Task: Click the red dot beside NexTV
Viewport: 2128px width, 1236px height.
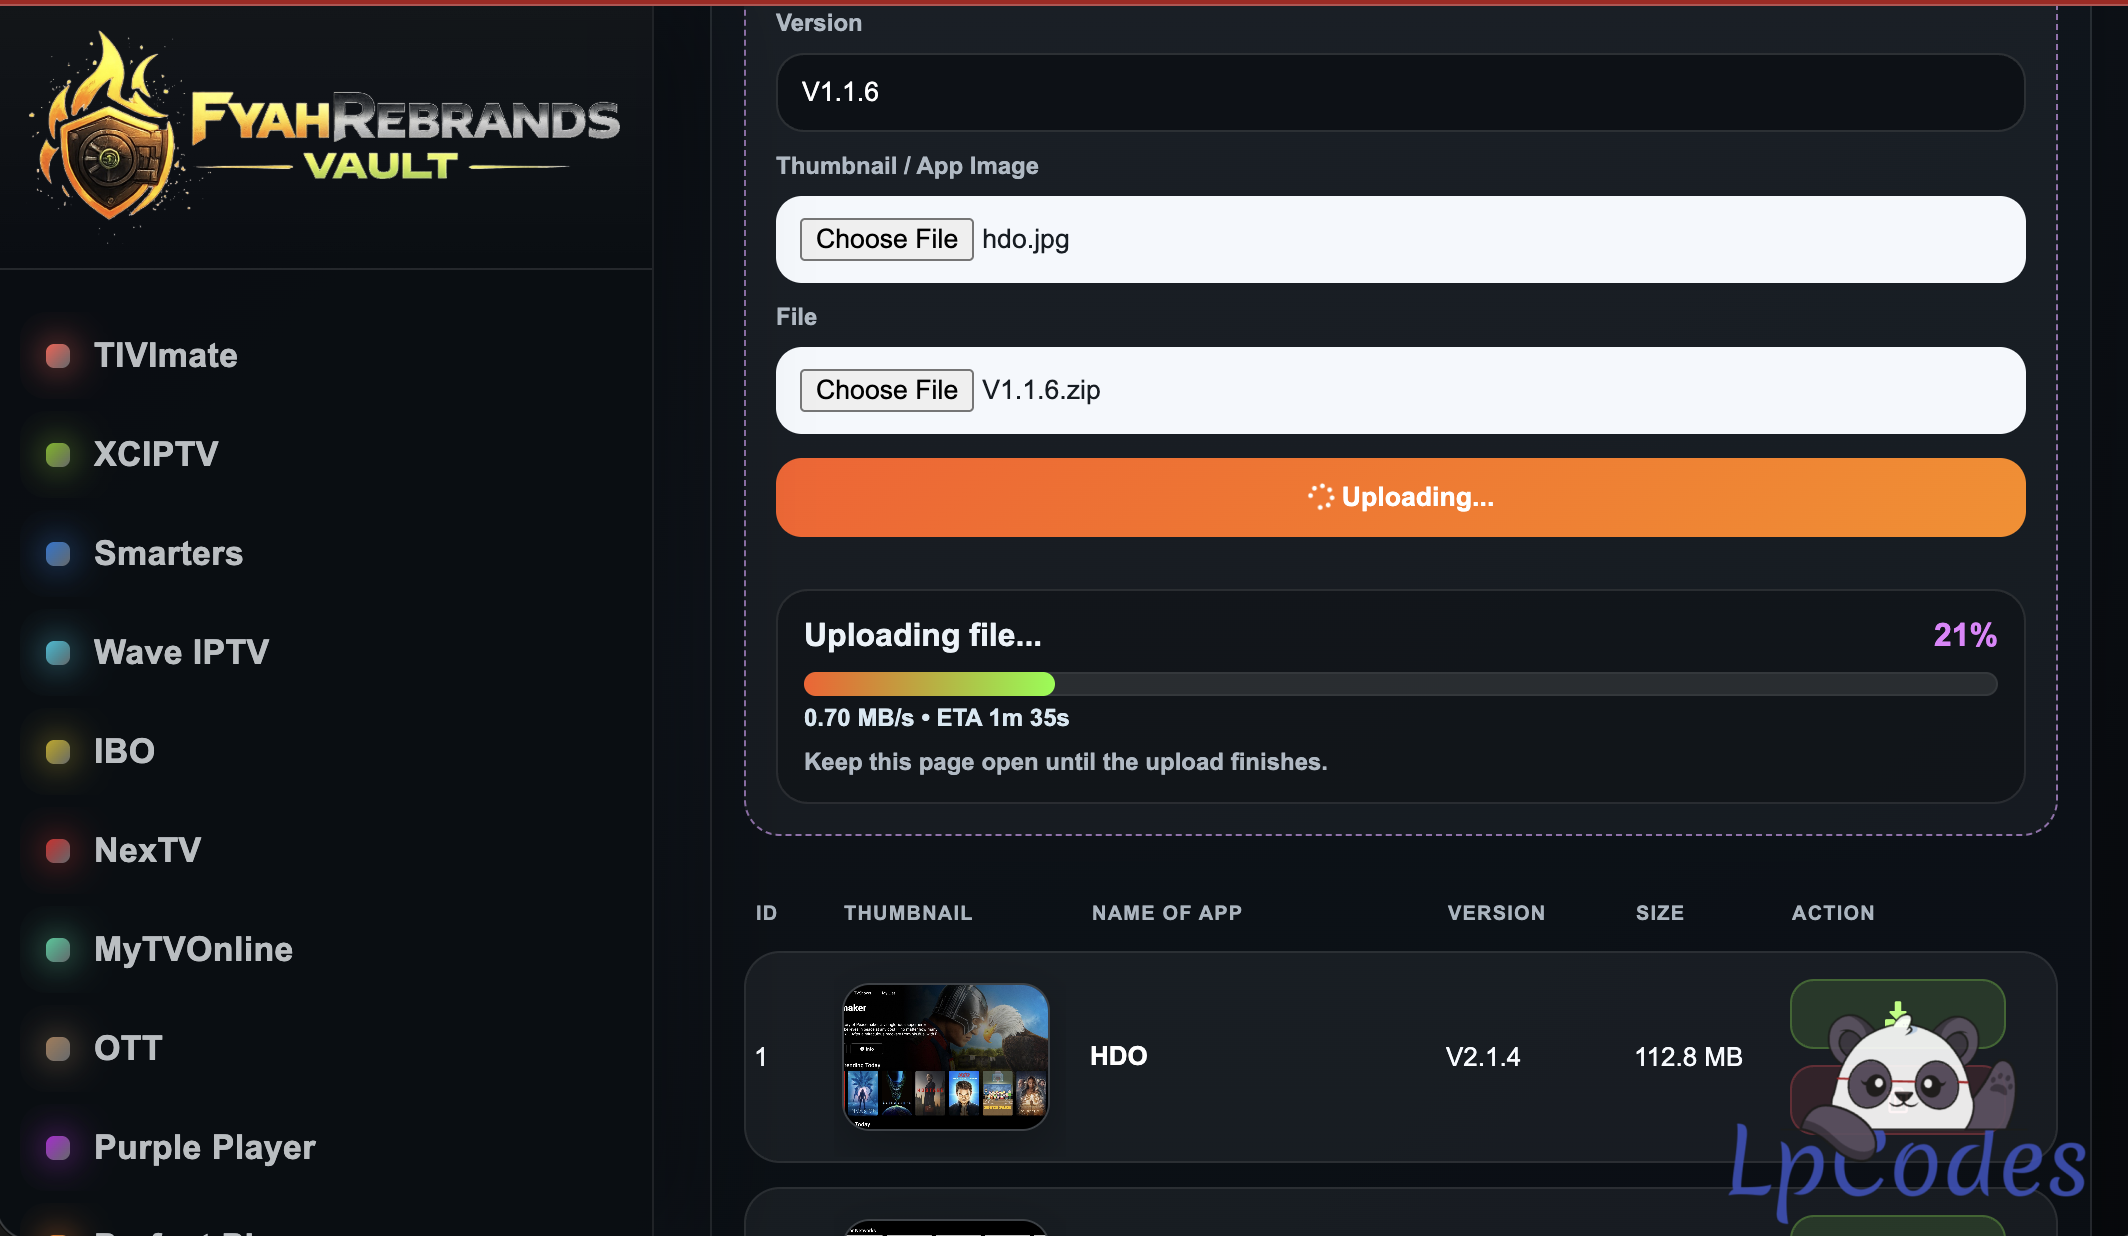Action: coord(58,851)
